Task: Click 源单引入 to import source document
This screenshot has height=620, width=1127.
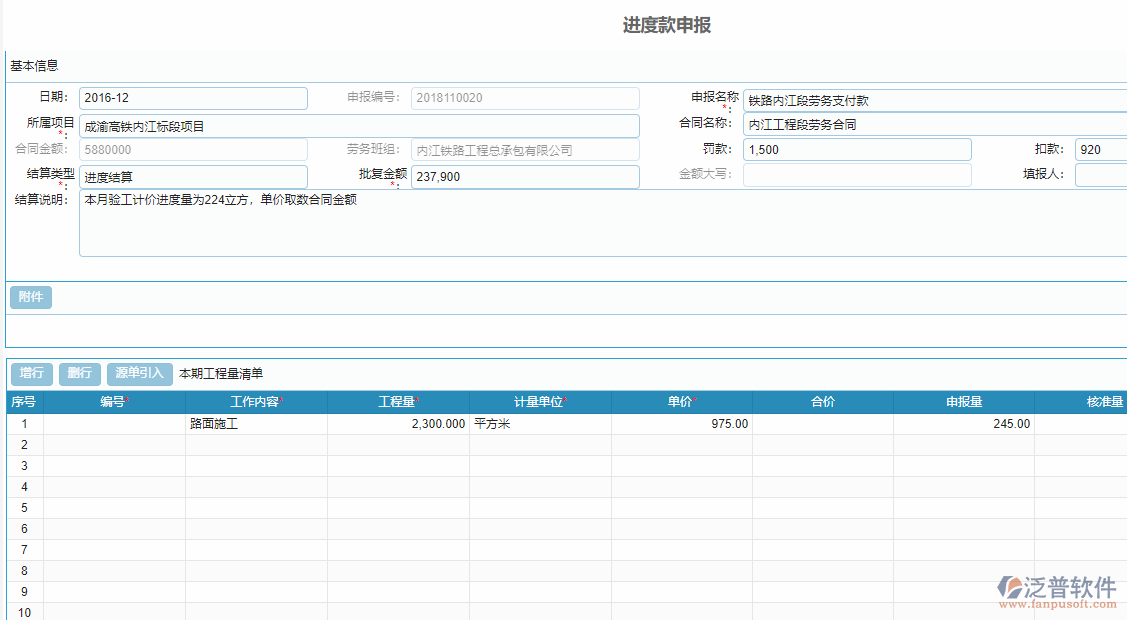Action: pyautogui.click(x=138, y=373)
